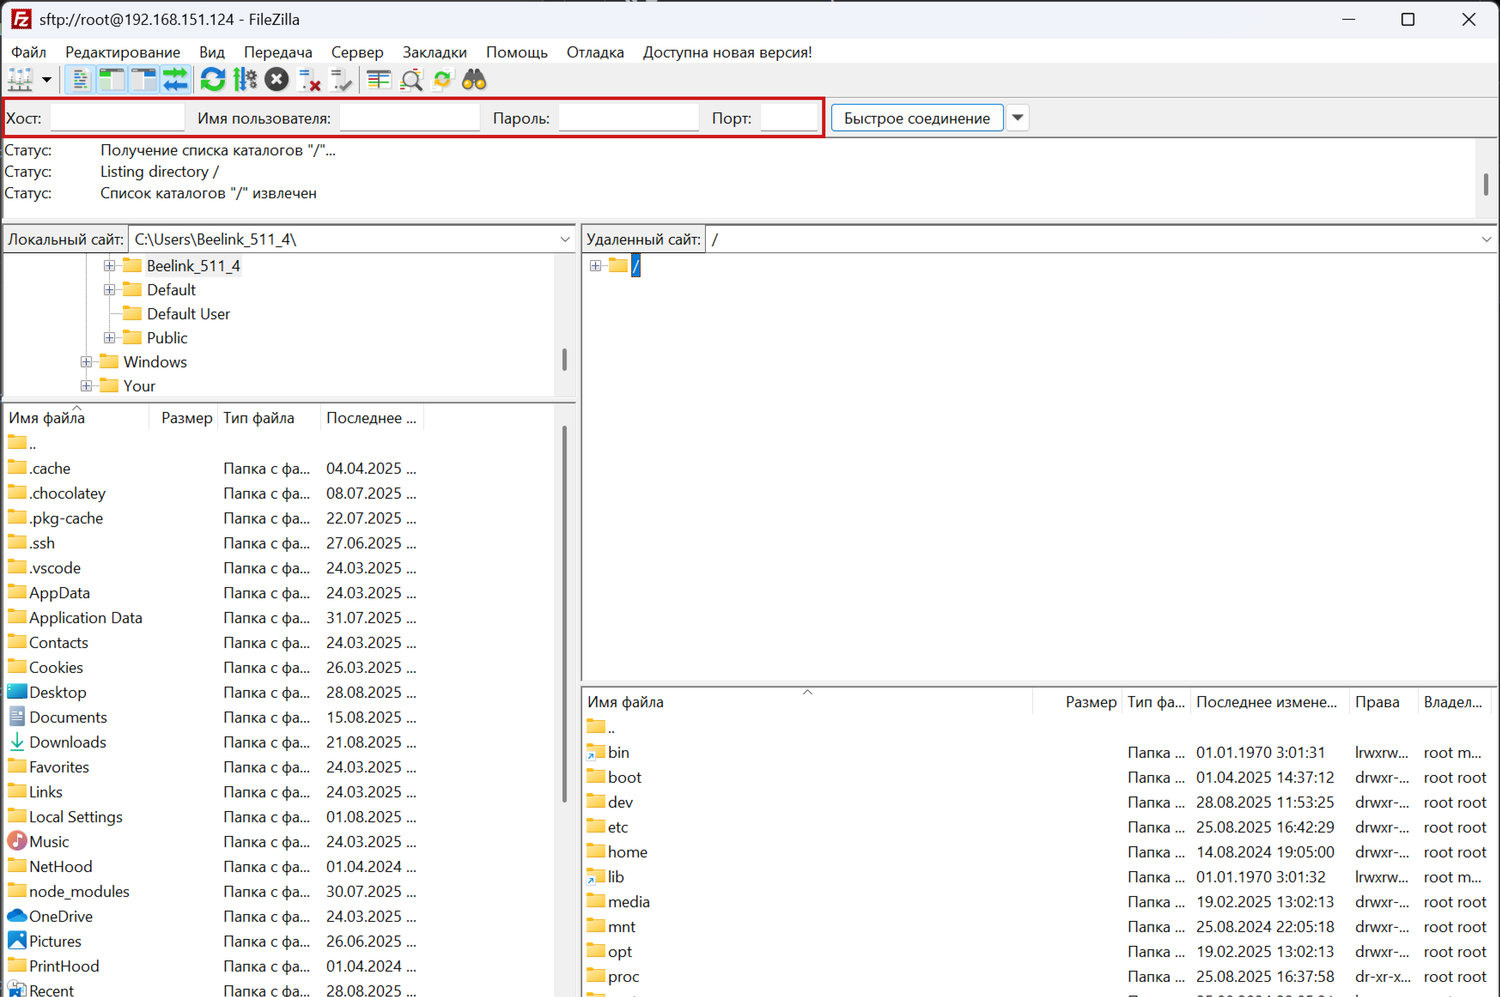Expand the Public folder in local tree
The image size is (1500, 997).
pos(109,338)
